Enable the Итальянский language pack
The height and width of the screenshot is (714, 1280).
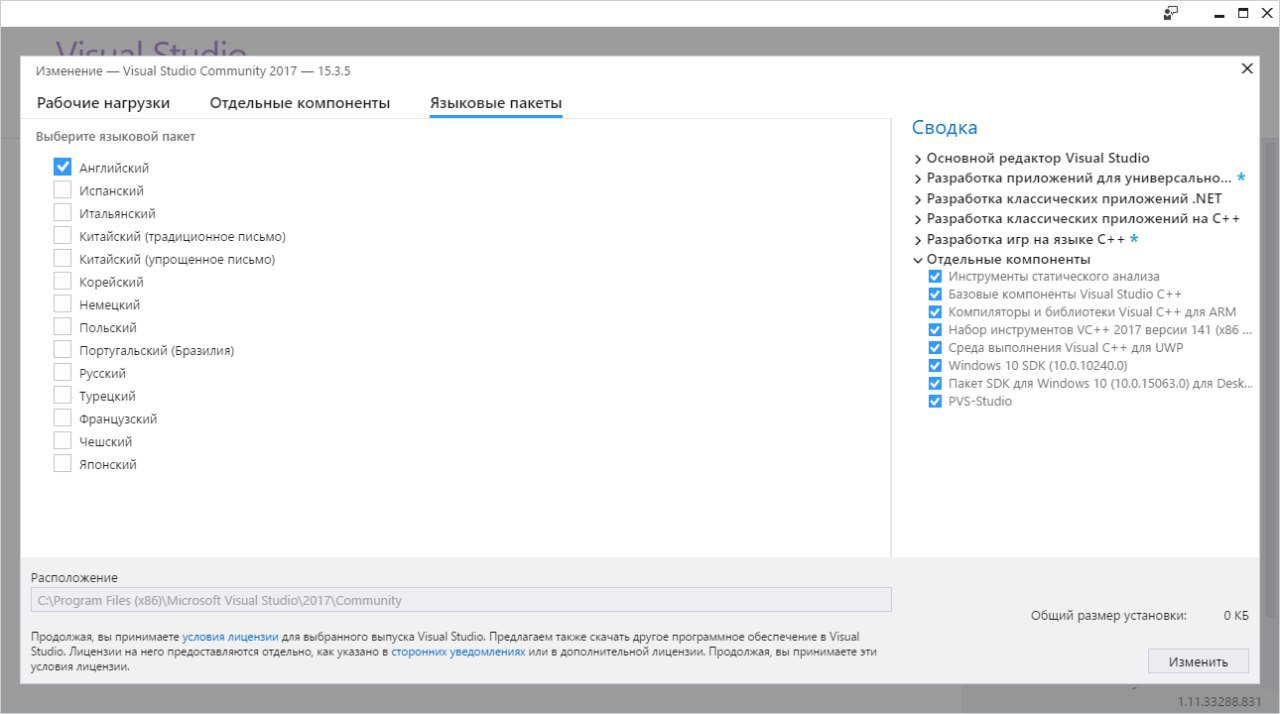click(62, 213)
